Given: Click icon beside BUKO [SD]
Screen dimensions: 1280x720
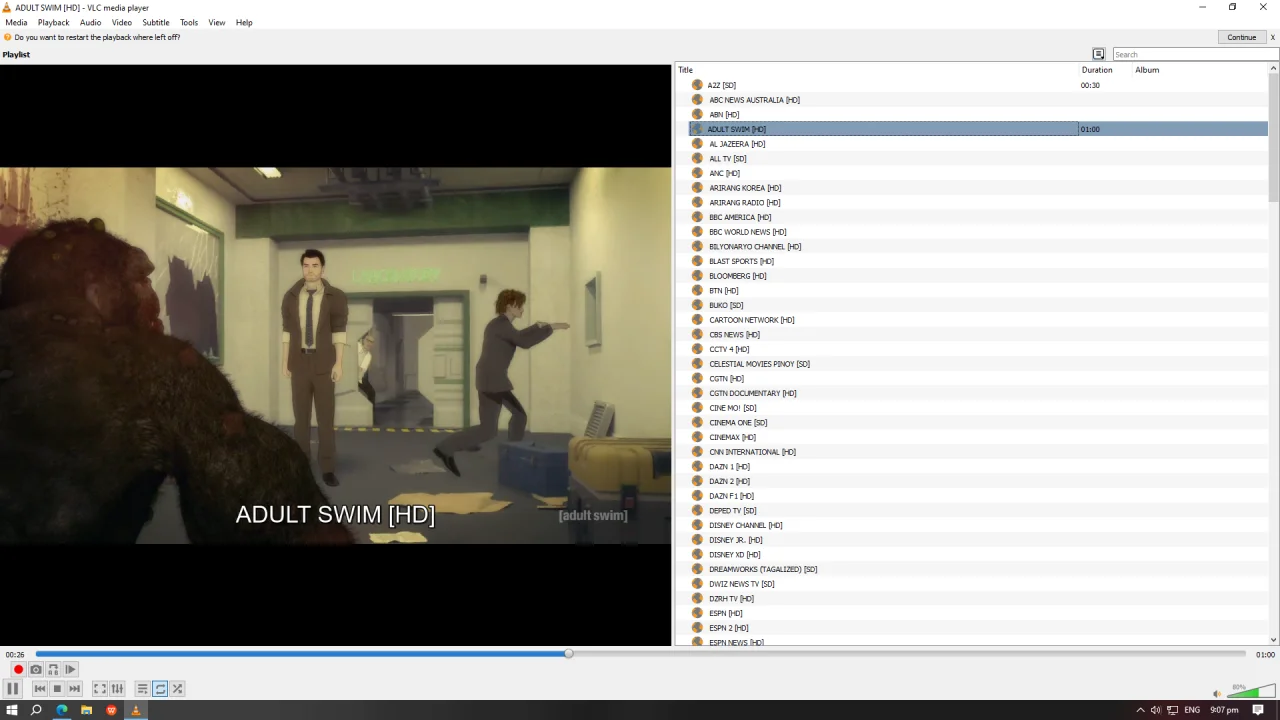Looking at the screenshot, I should point(698,305).
